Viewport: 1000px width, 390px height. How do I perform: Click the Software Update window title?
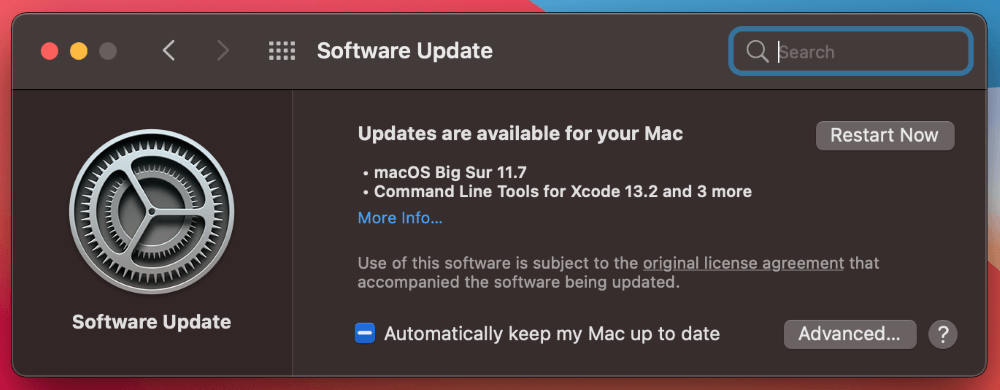[x=404, y=51]
